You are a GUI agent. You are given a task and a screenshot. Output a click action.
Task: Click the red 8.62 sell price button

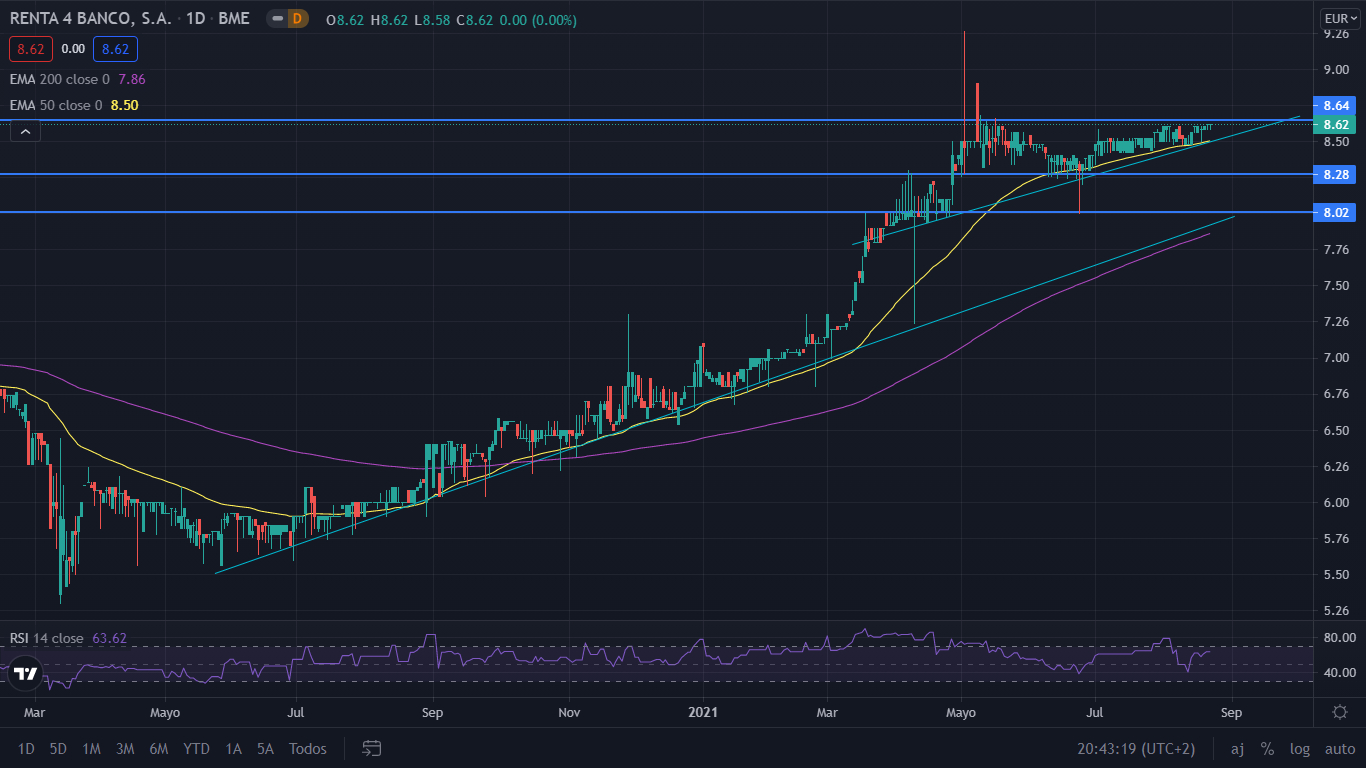pos(29,48)
